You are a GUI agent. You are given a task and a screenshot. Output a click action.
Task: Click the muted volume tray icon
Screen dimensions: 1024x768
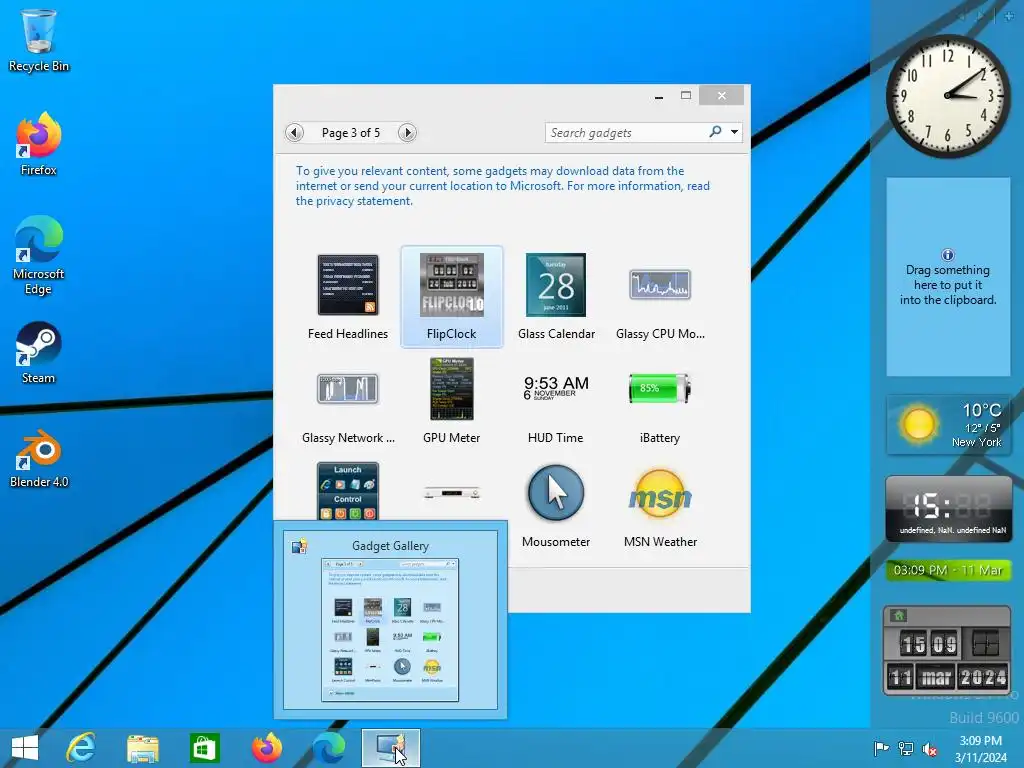(x=929, y=749)
